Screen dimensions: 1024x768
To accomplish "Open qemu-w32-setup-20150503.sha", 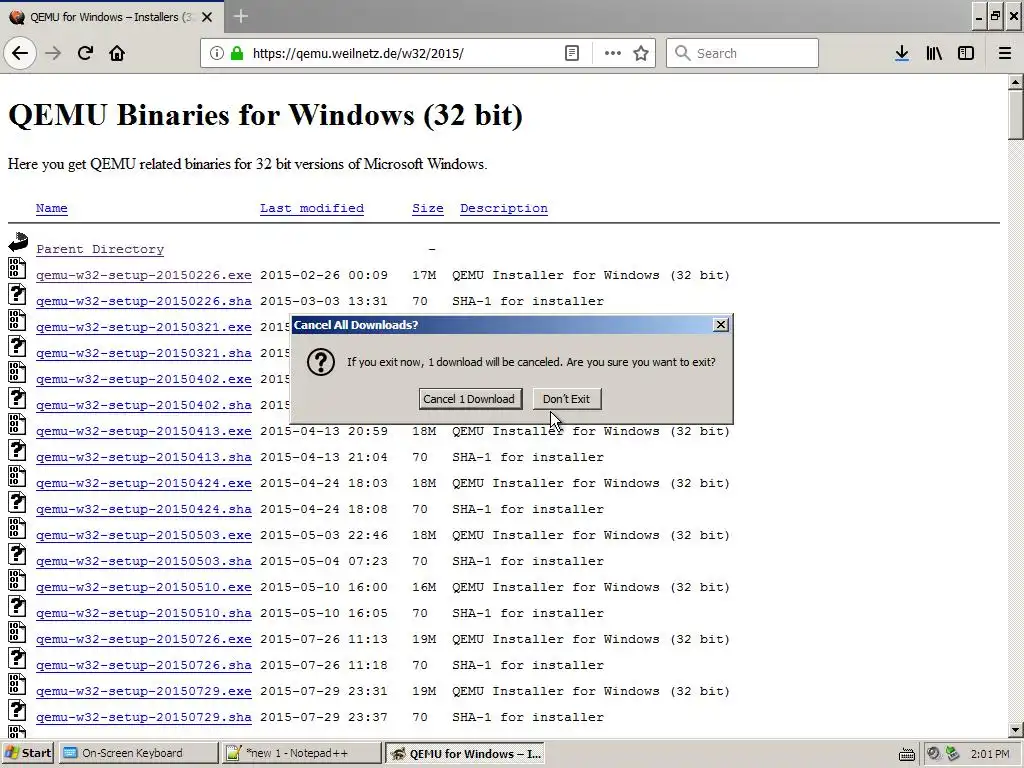I will tap(144, 561).
